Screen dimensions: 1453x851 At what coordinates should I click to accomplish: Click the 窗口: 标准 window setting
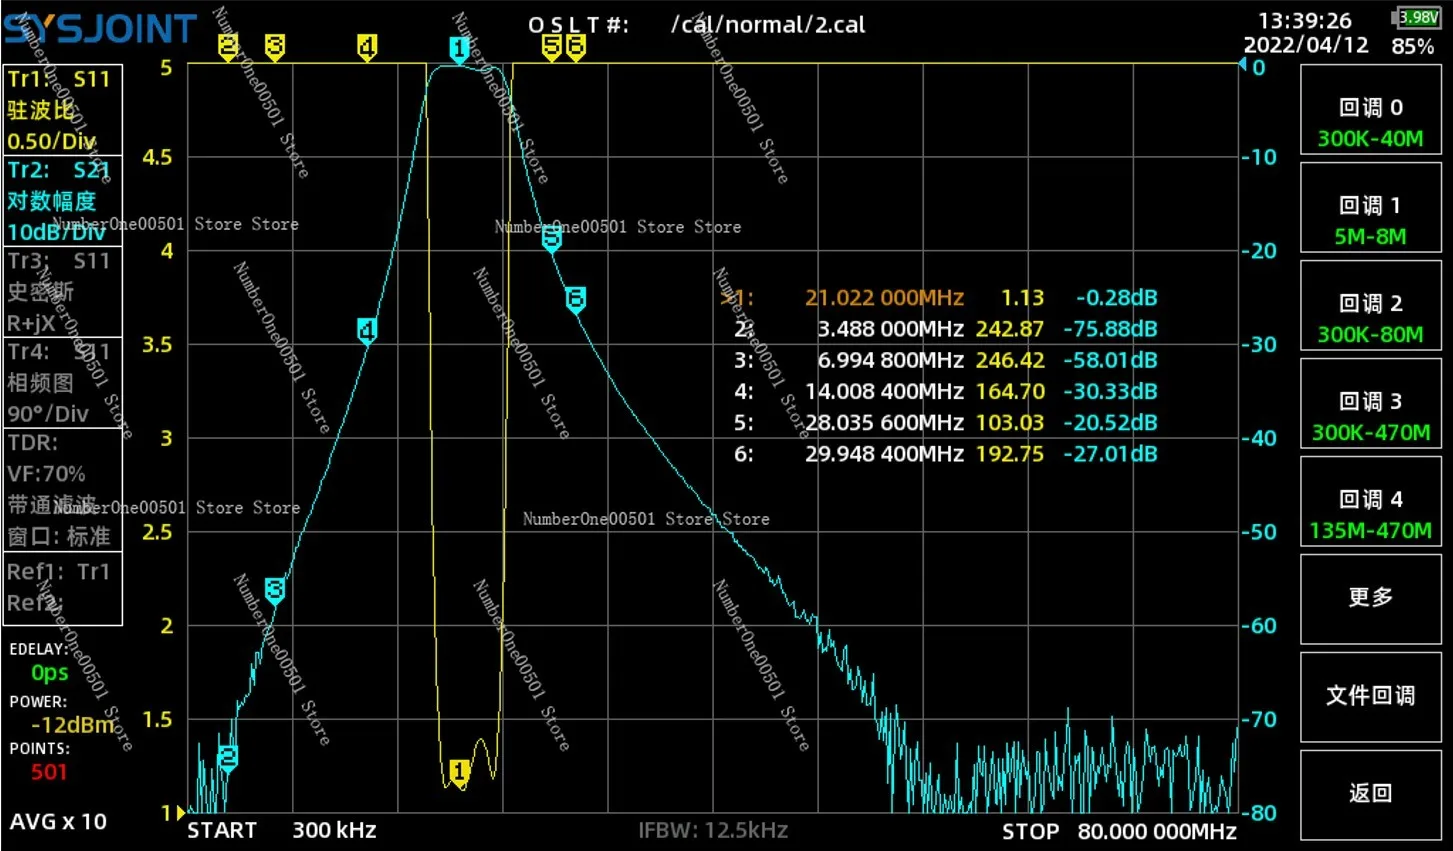pos(59,536)
